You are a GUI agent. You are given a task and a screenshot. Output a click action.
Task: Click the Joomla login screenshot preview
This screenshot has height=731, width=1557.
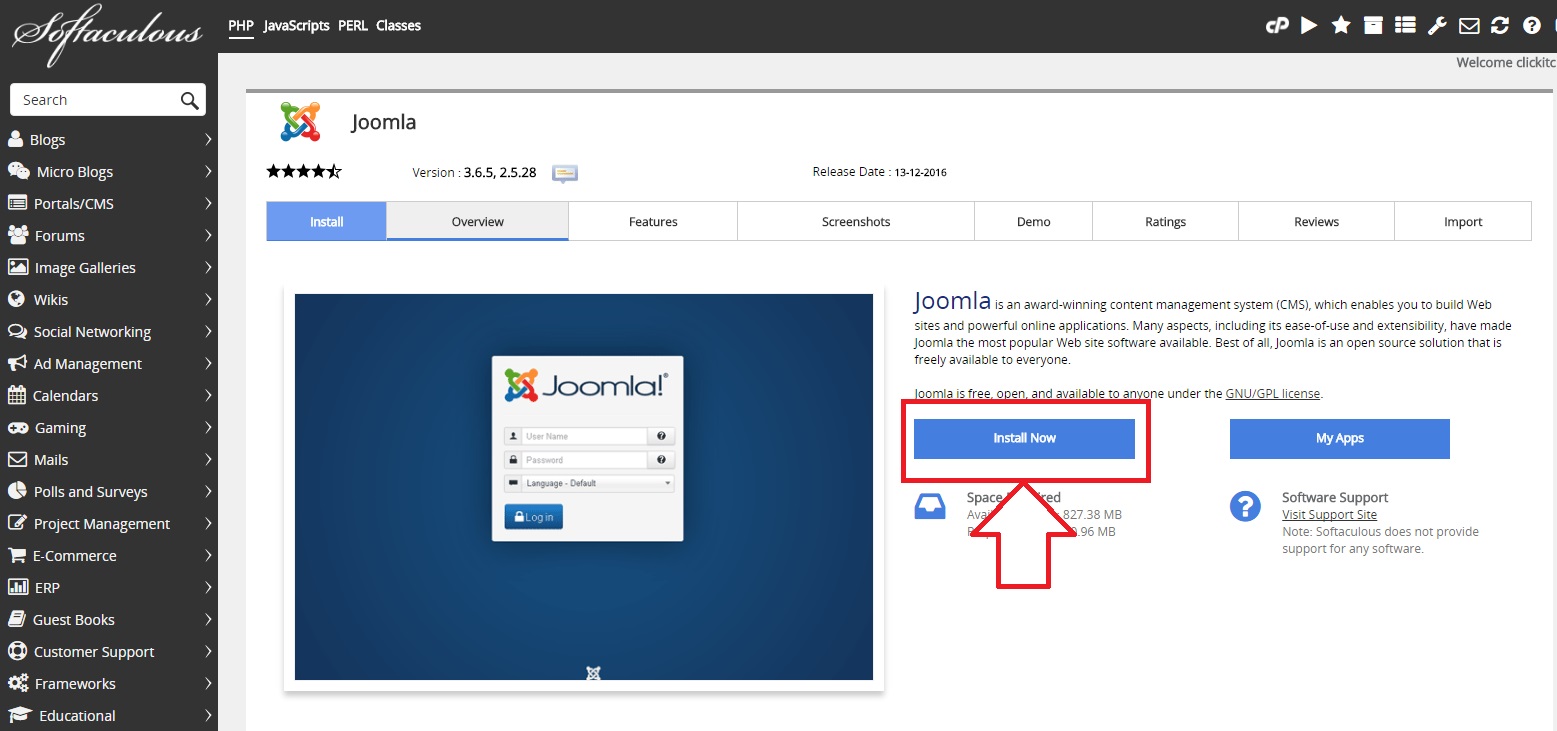(x=584, y=487)
